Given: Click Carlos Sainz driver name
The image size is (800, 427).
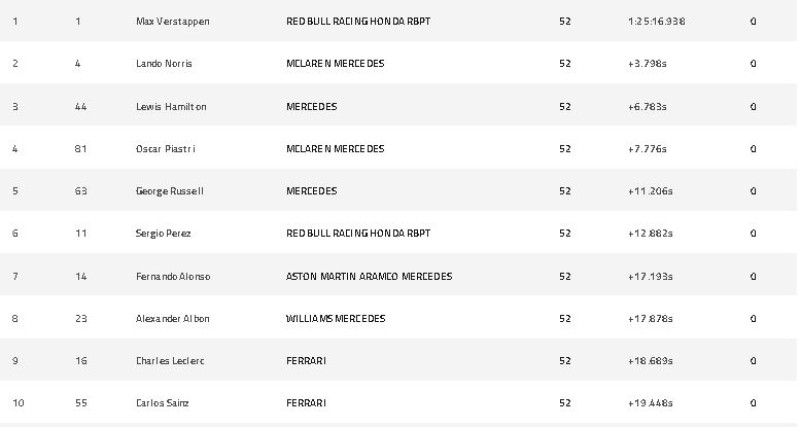Looking at the screenshot, I should (162, 403).
